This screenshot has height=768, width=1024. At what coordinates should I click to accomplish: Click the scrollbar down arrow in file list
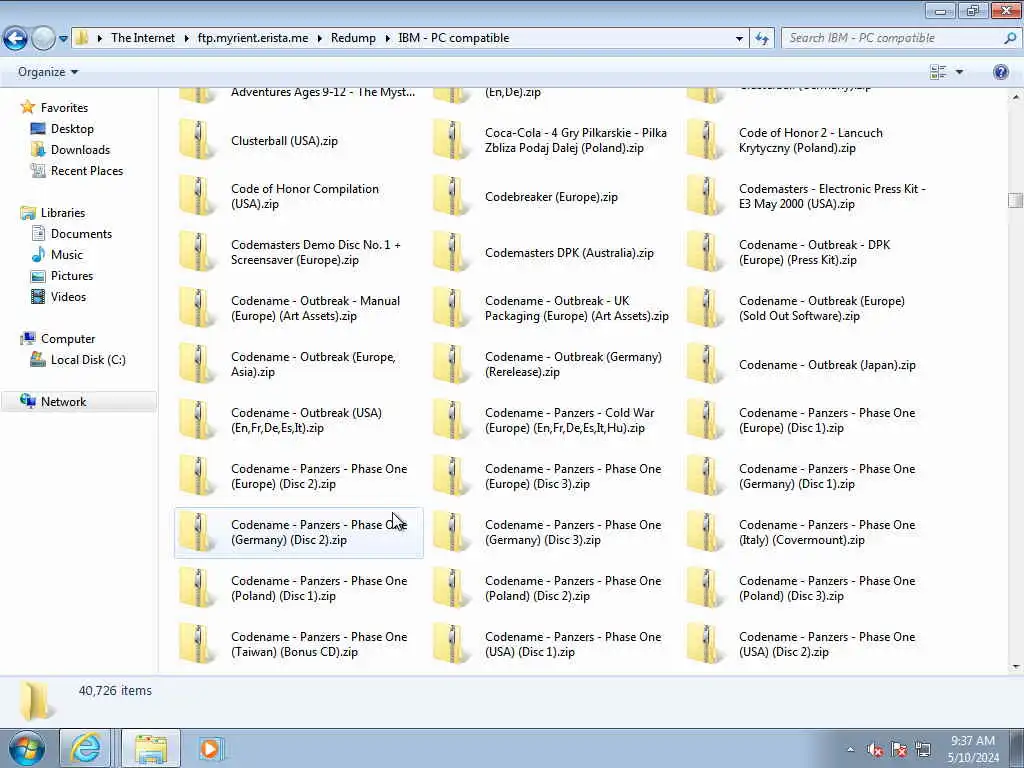[x=1015, y=667]
